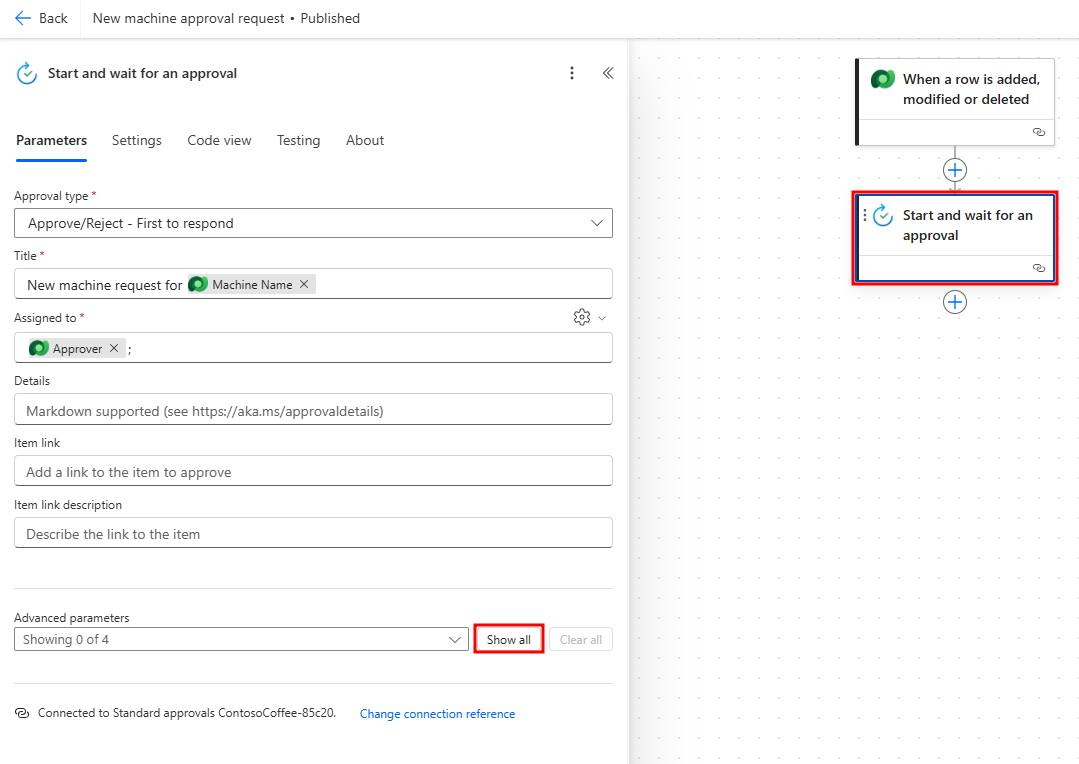Add step below the approval action

click(x=954, y=302)
